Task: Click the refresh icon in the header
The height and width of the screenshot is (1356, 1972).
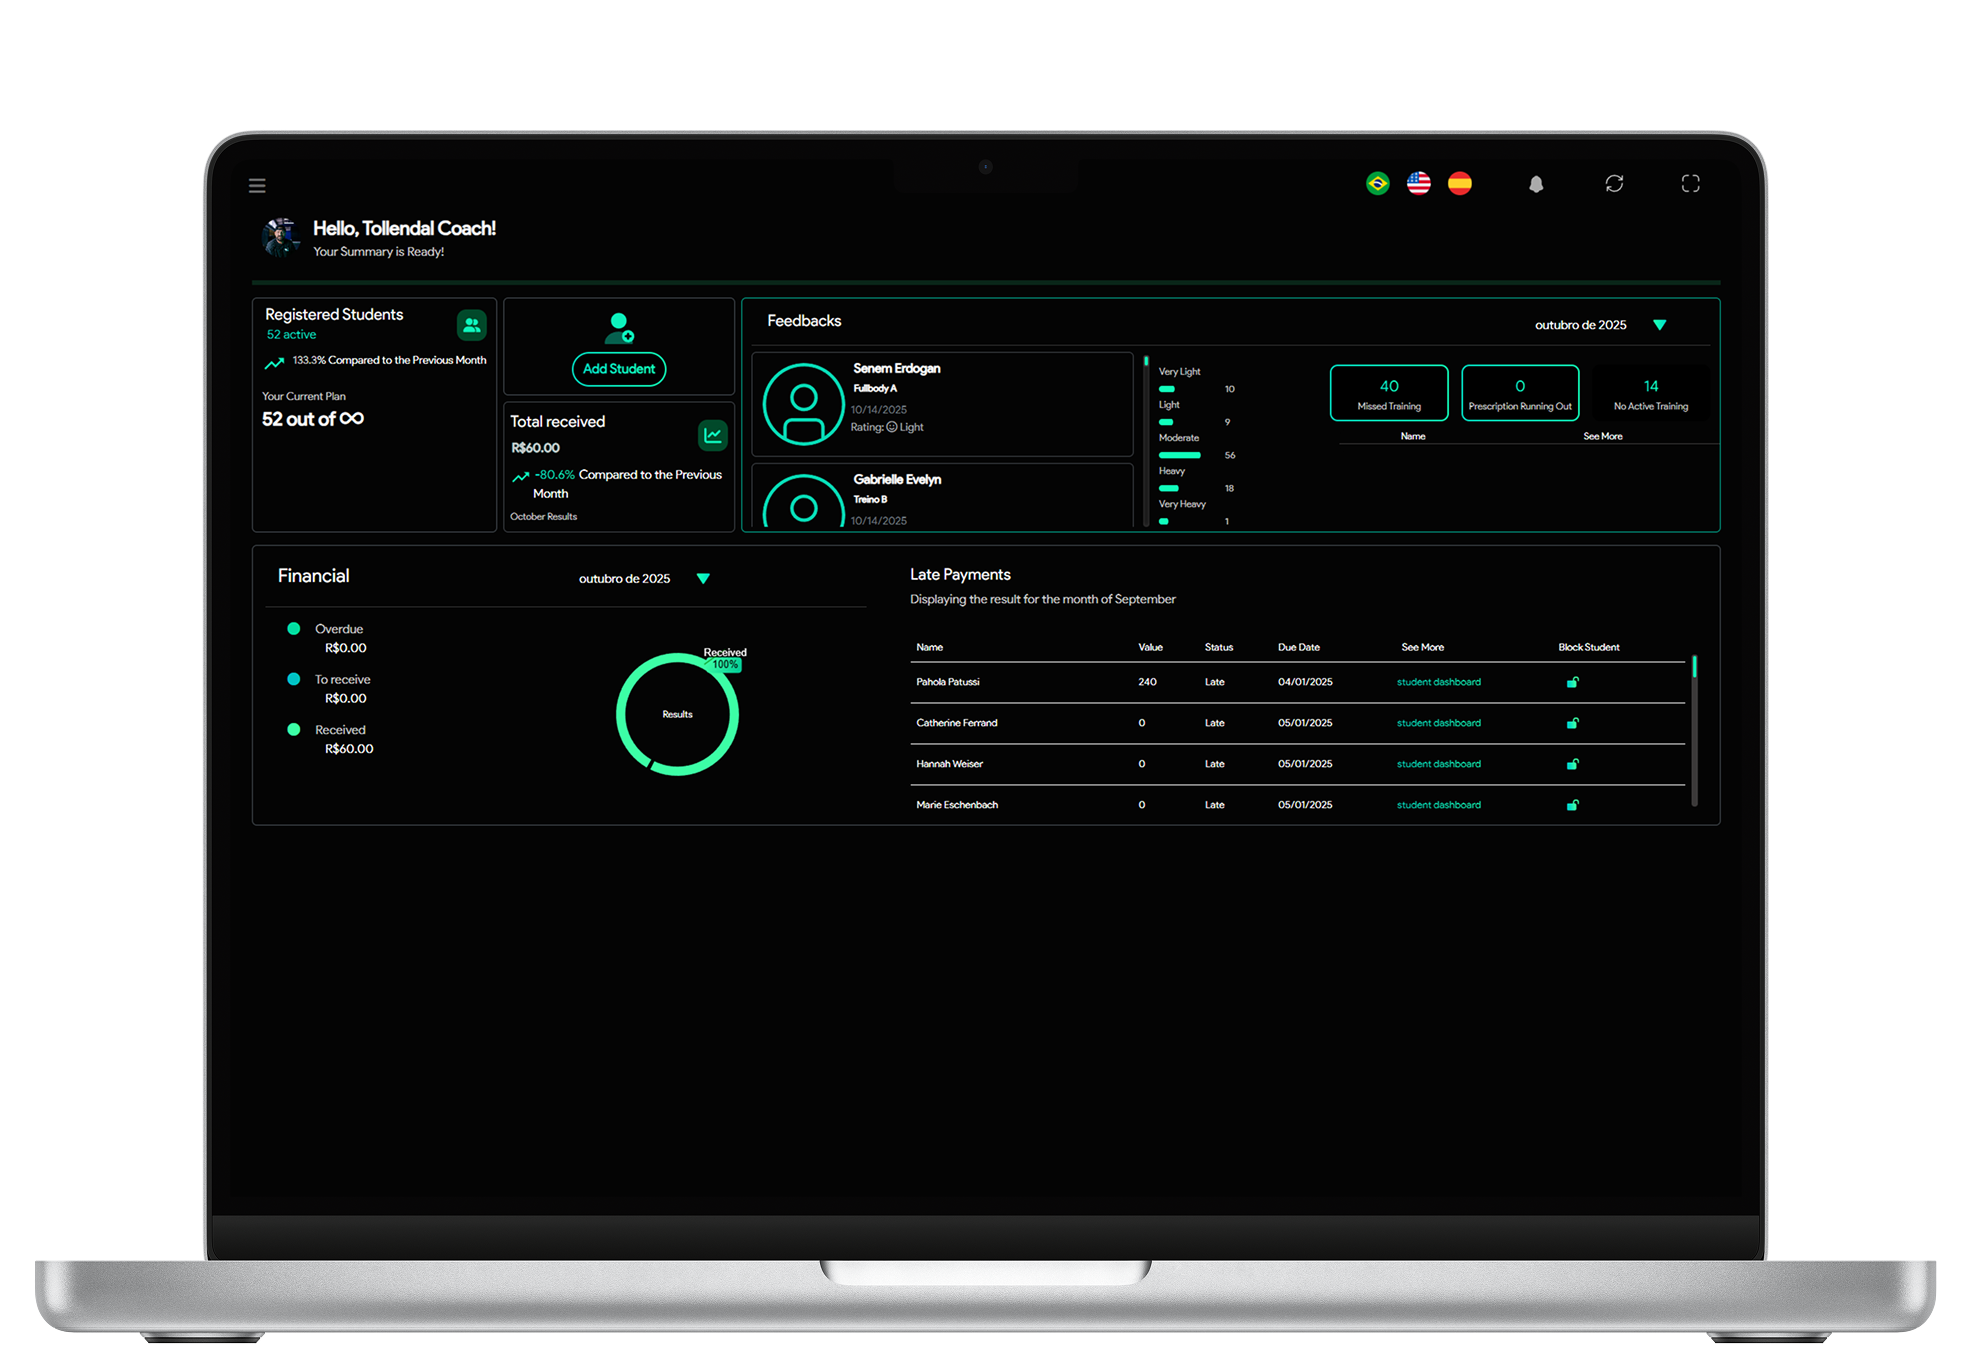Action: coord(1614,183)
